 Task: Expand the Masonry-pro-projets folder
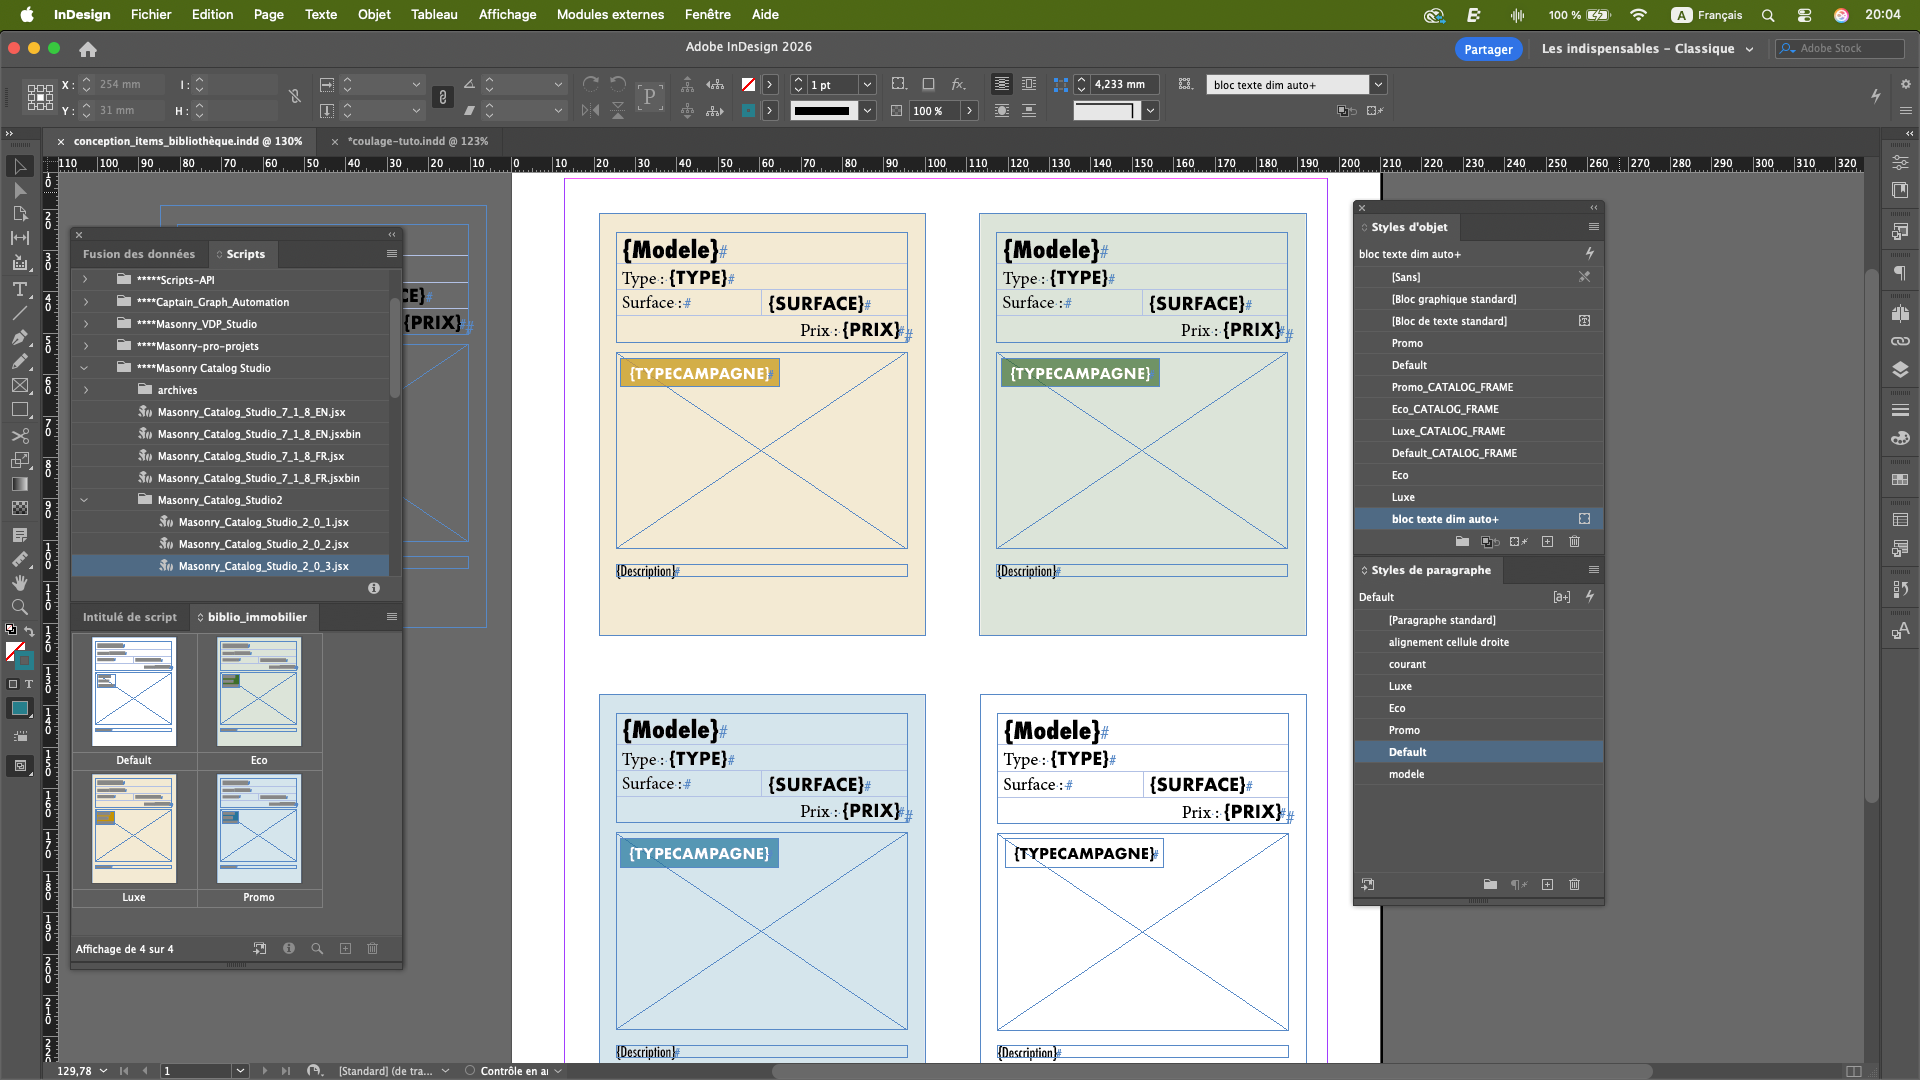pyautogui.click(x=85, y=346)
